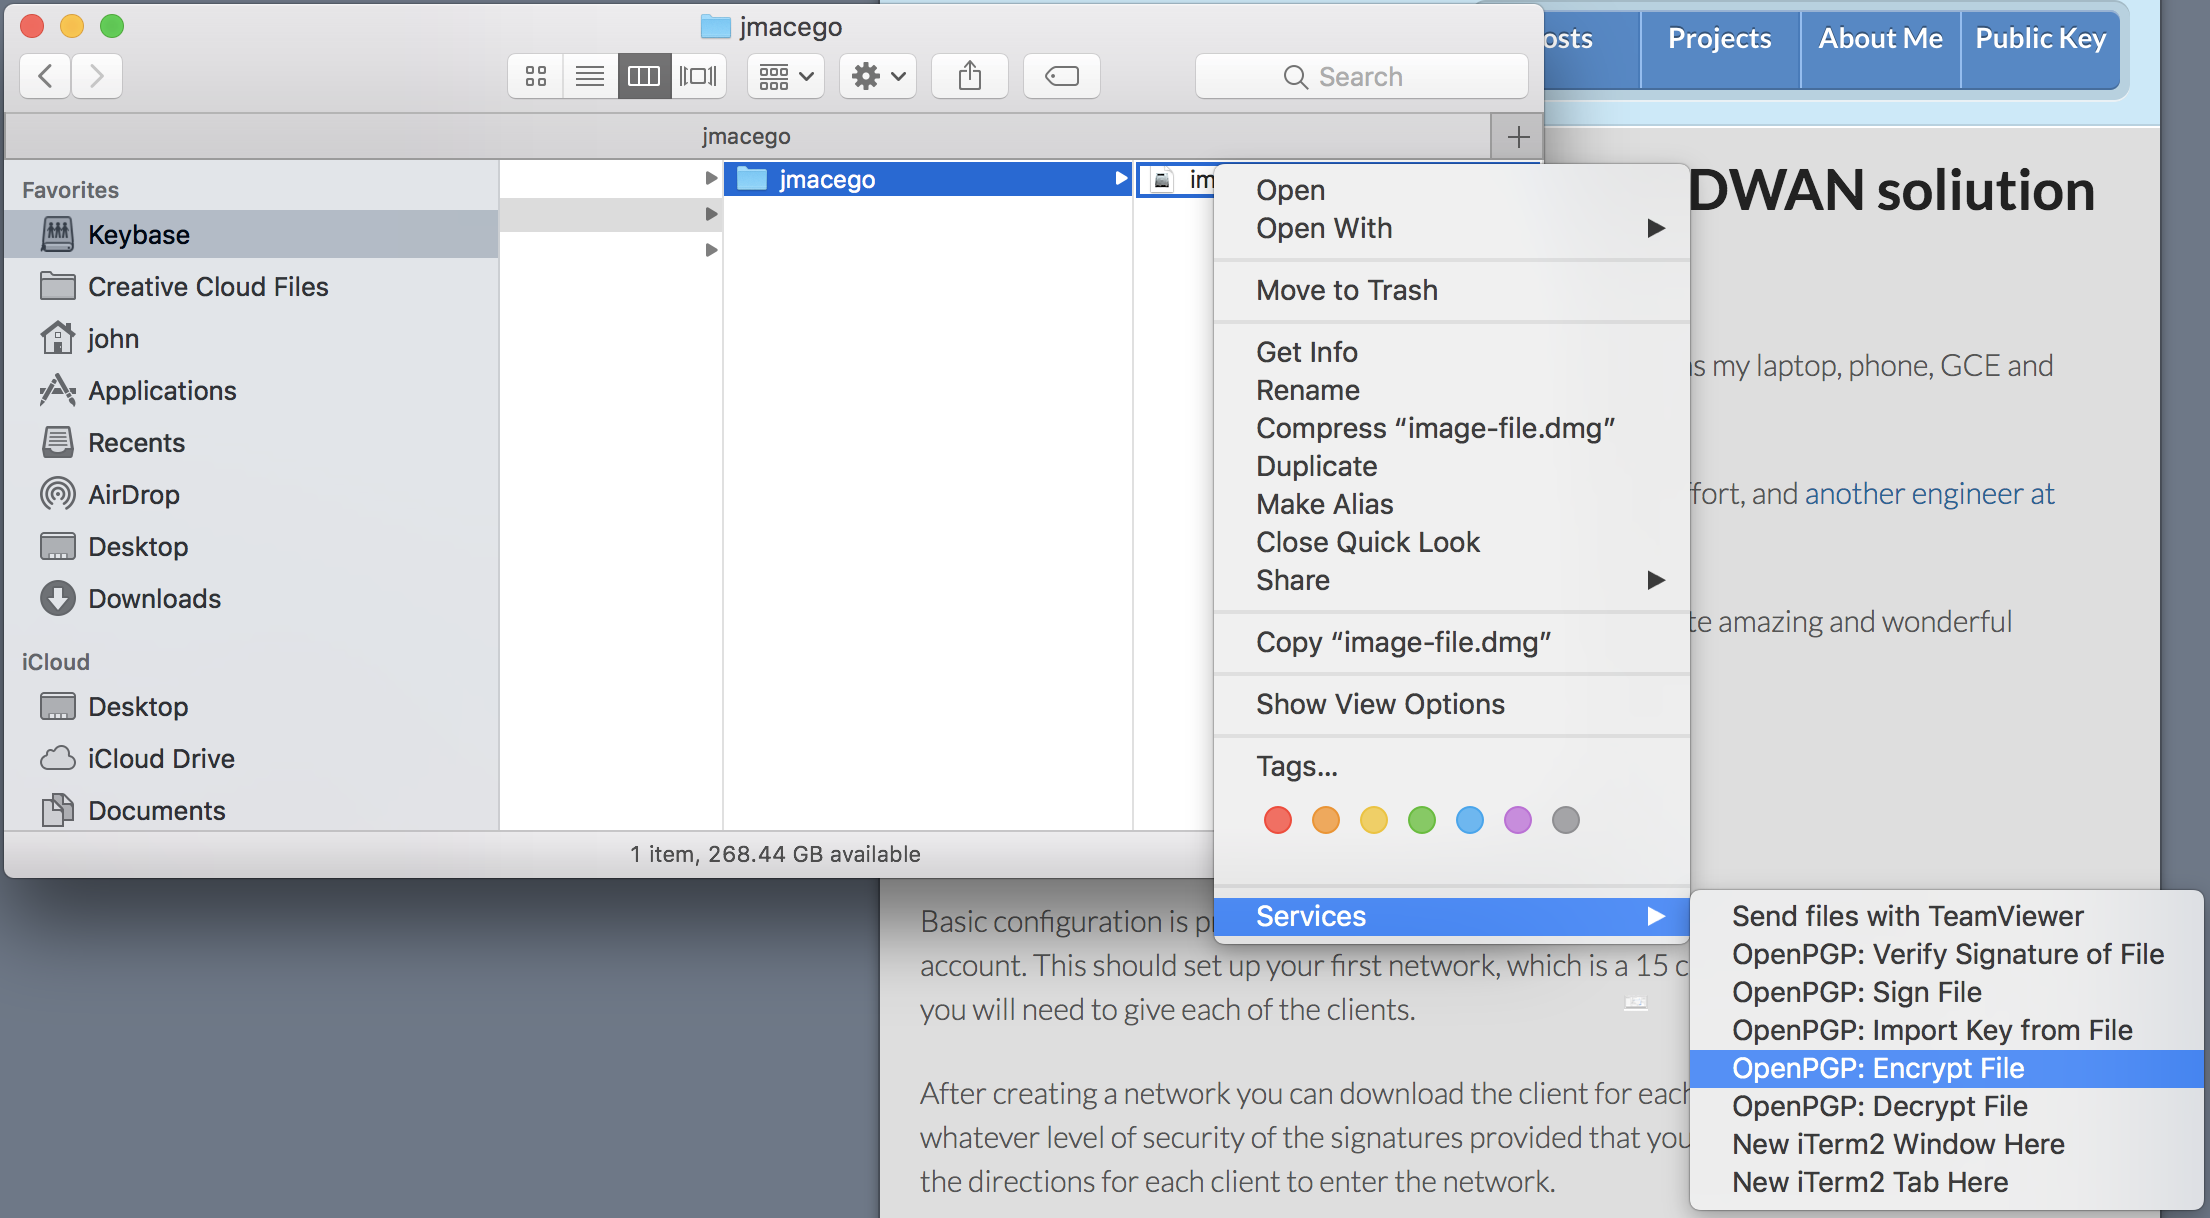Choose New iTerm2 Tab Here
This screenshot has height=1218, width=2210.
[1946, 1182]
